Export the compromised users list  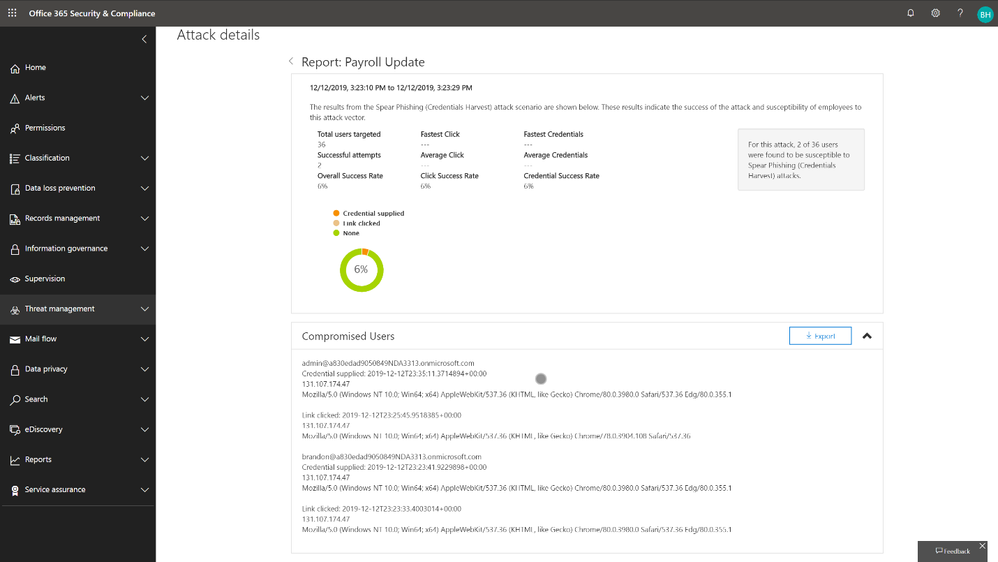pyautogui.click(x=820, y=336)
